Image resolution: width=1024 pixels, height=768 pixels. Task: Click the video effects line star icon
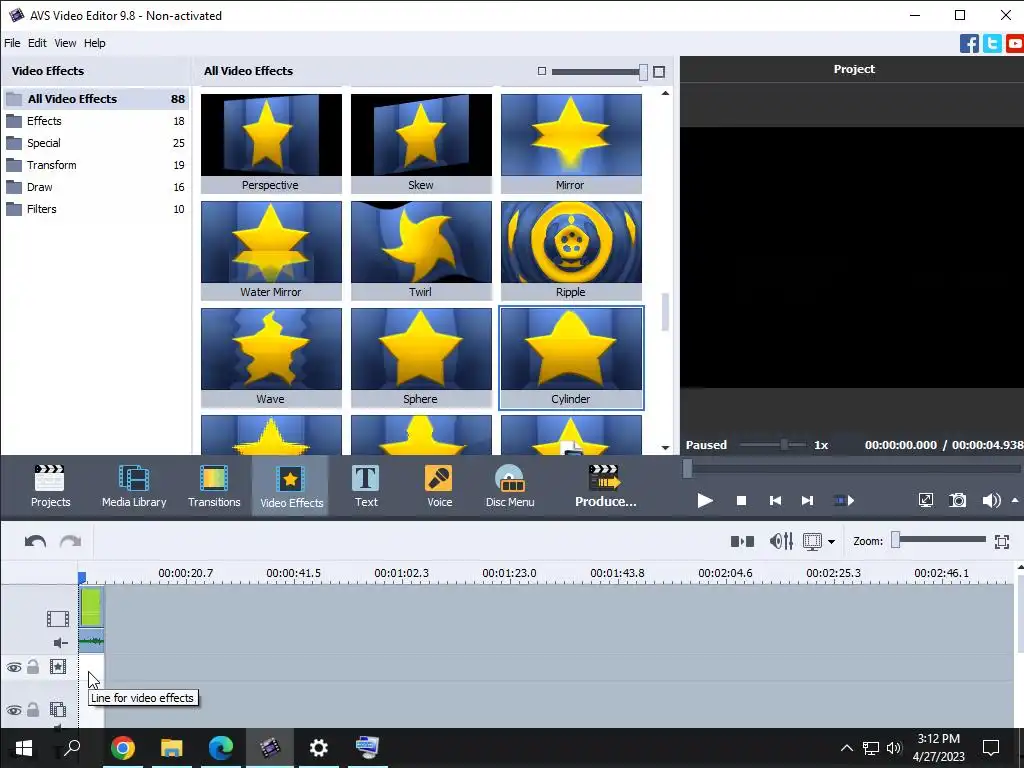pyautogui.click(x=58, y=667)
